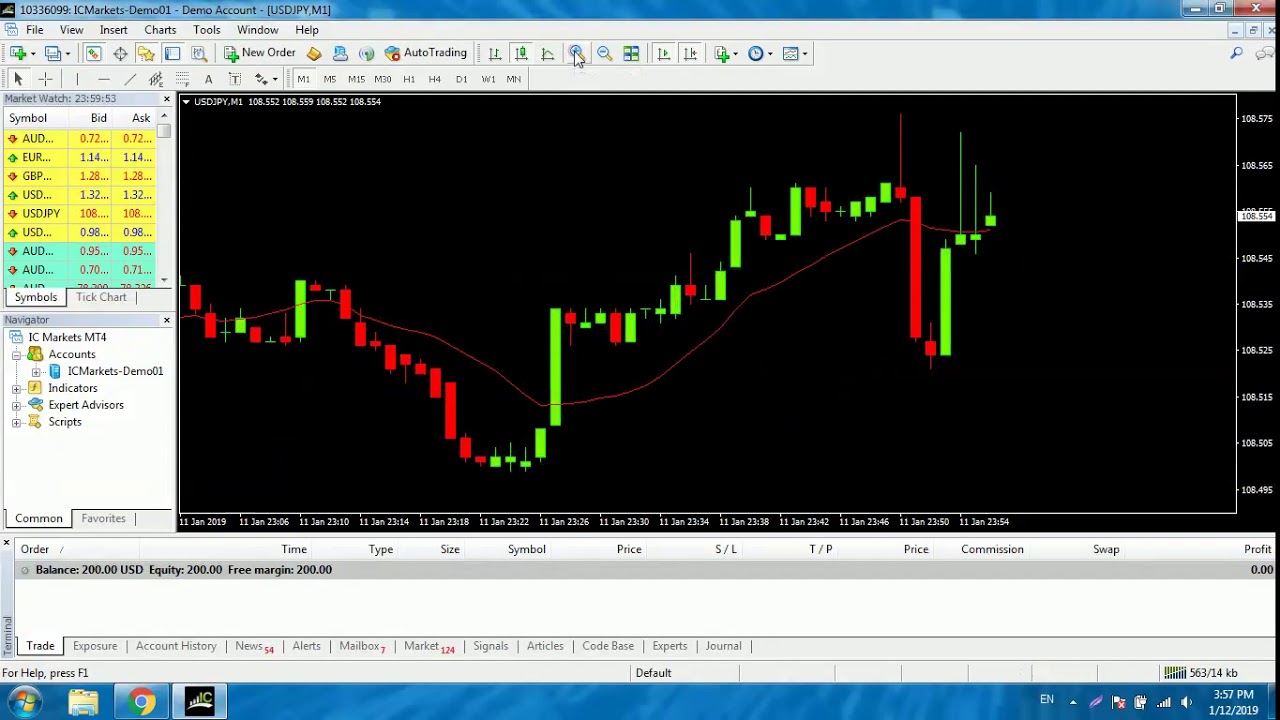Toggle the Market Watch window icon
This screenshot has width=1280, height=720.
93,53
